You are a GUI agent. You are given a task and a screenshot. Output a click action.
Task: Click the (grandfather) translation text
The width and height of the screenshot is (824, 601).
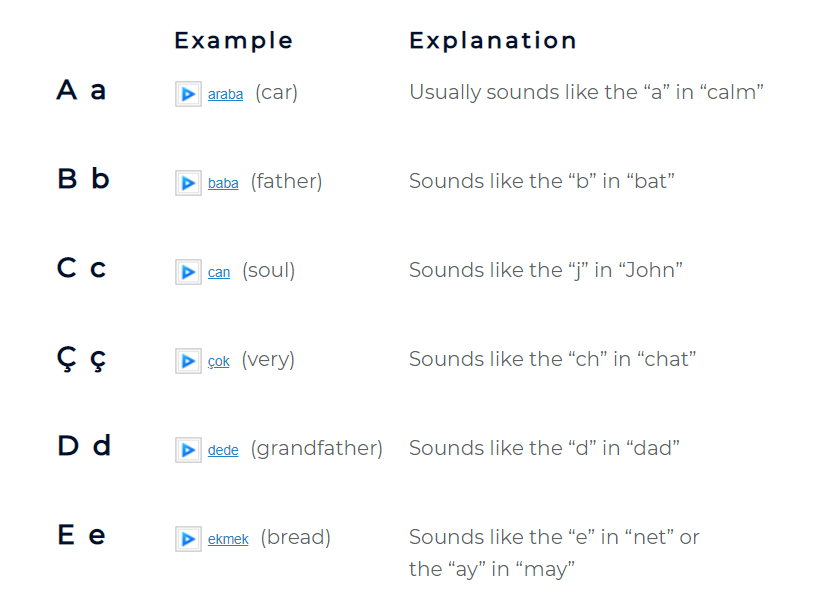tap(316, 448)
